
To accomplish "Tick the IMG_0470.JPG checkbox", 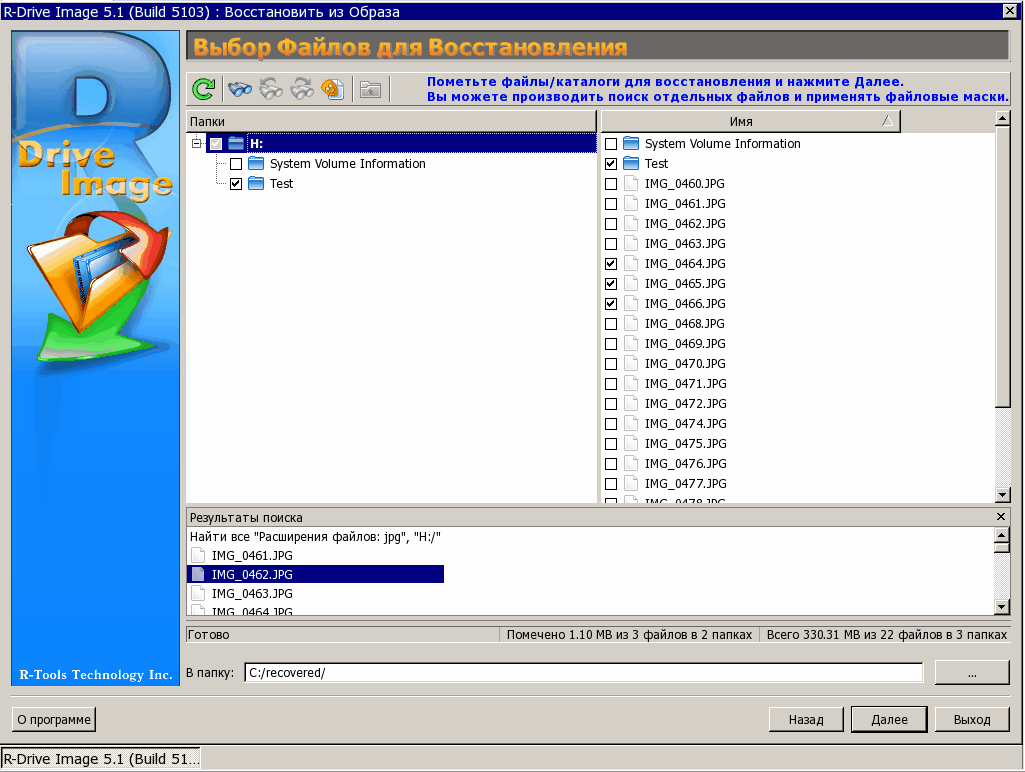I will 611,364.
